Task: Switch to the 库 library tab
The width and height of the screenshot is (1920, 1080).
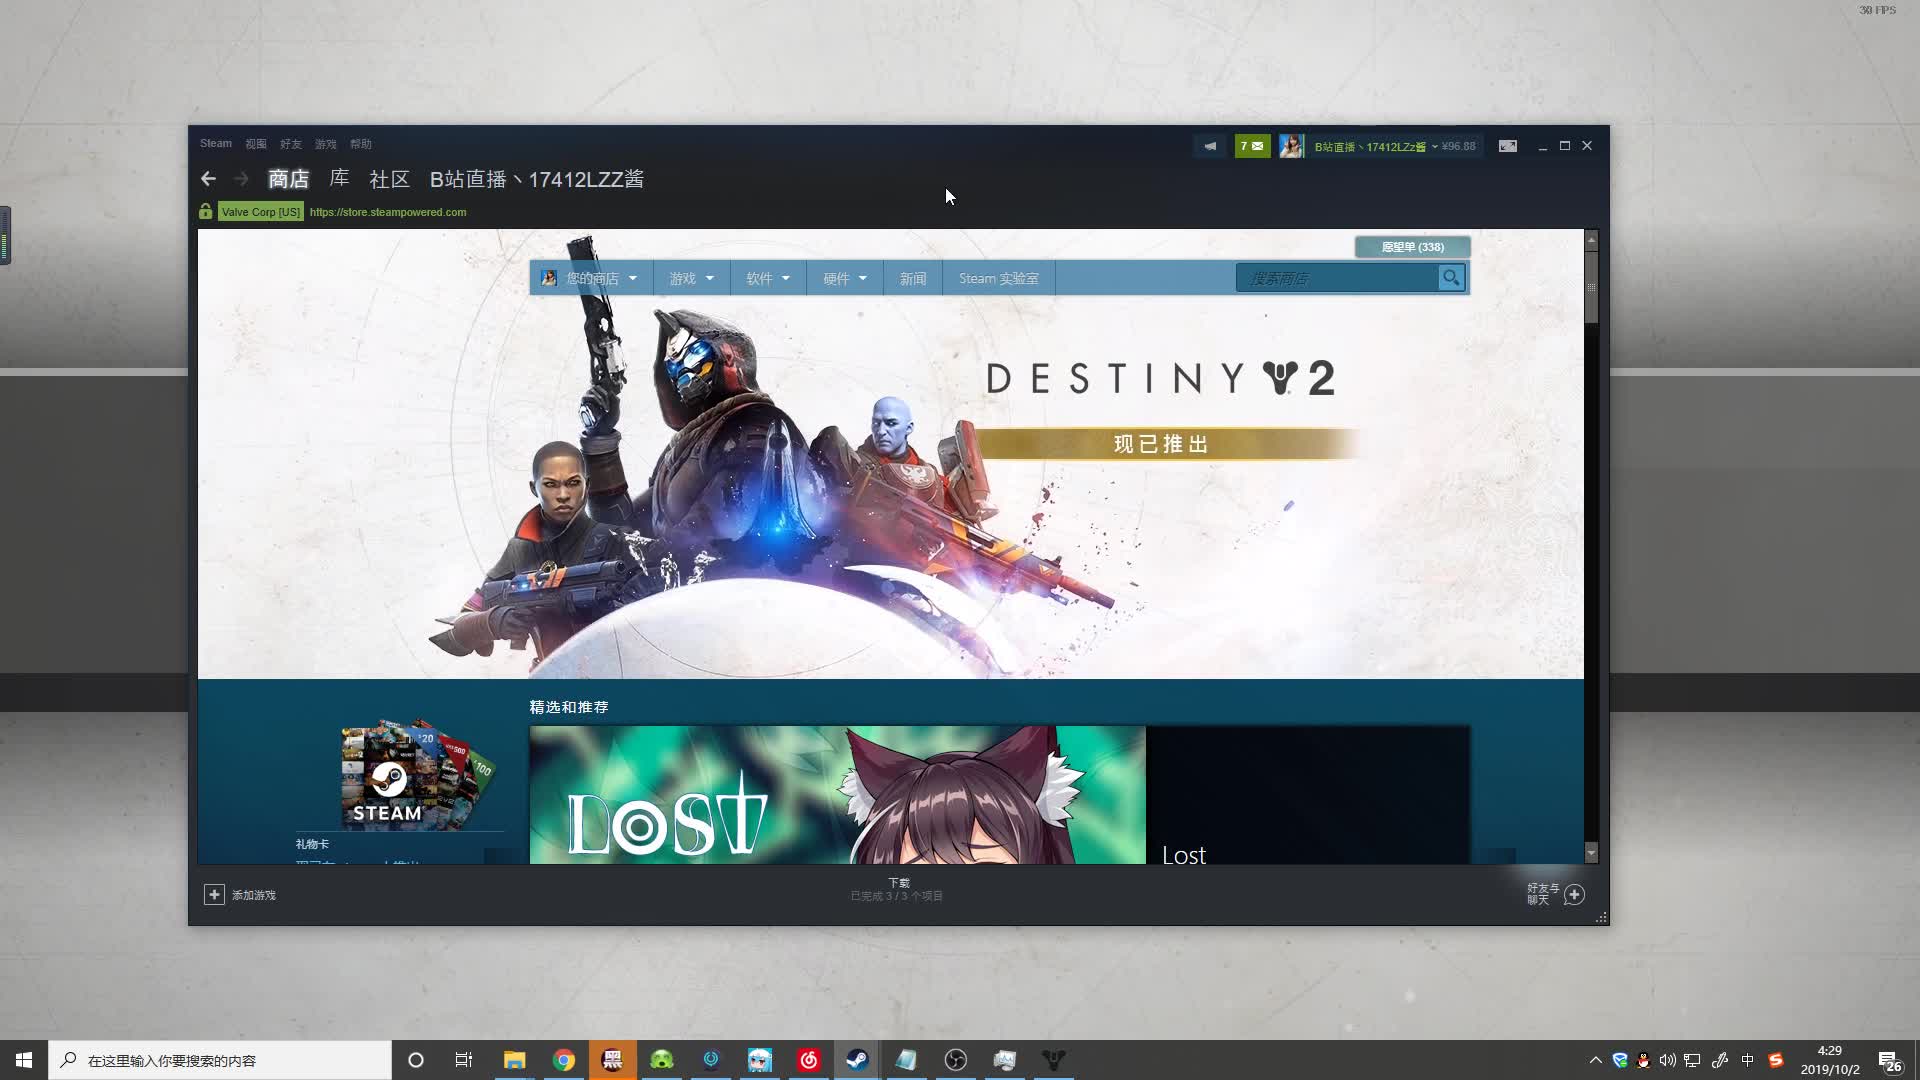Action: pos(339,179)
